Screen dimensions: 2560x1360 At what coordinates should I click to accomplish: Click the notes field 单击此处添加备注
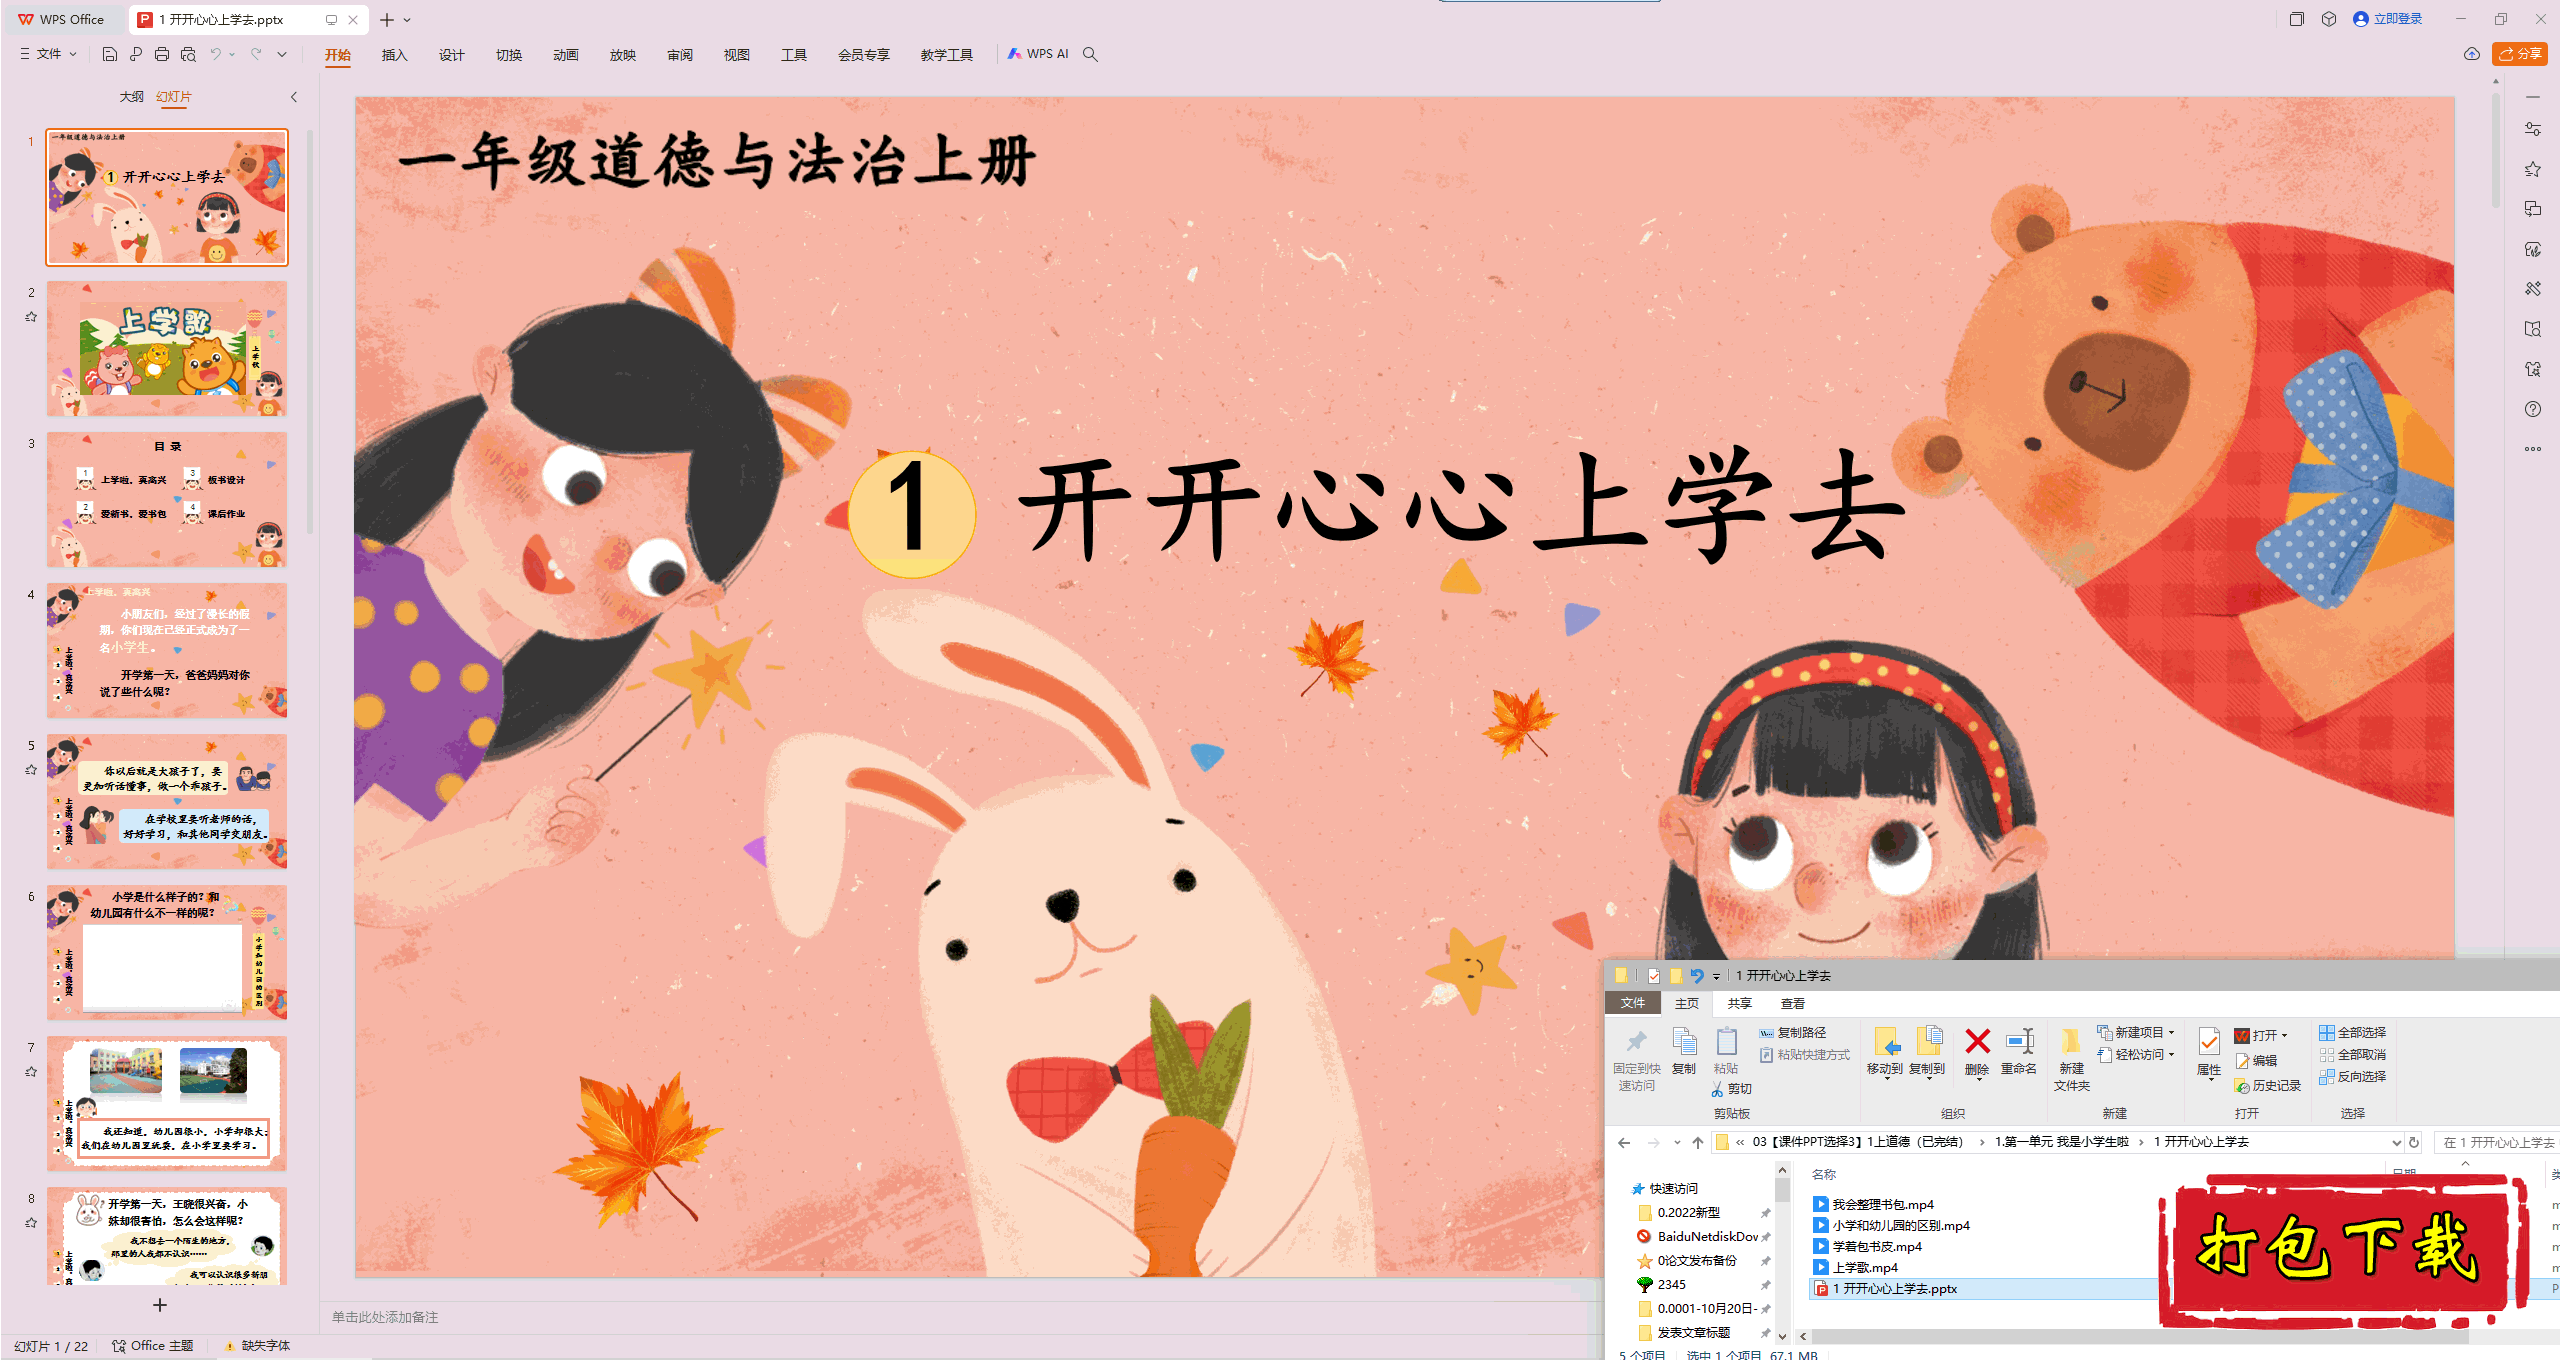pos(385,1317)
